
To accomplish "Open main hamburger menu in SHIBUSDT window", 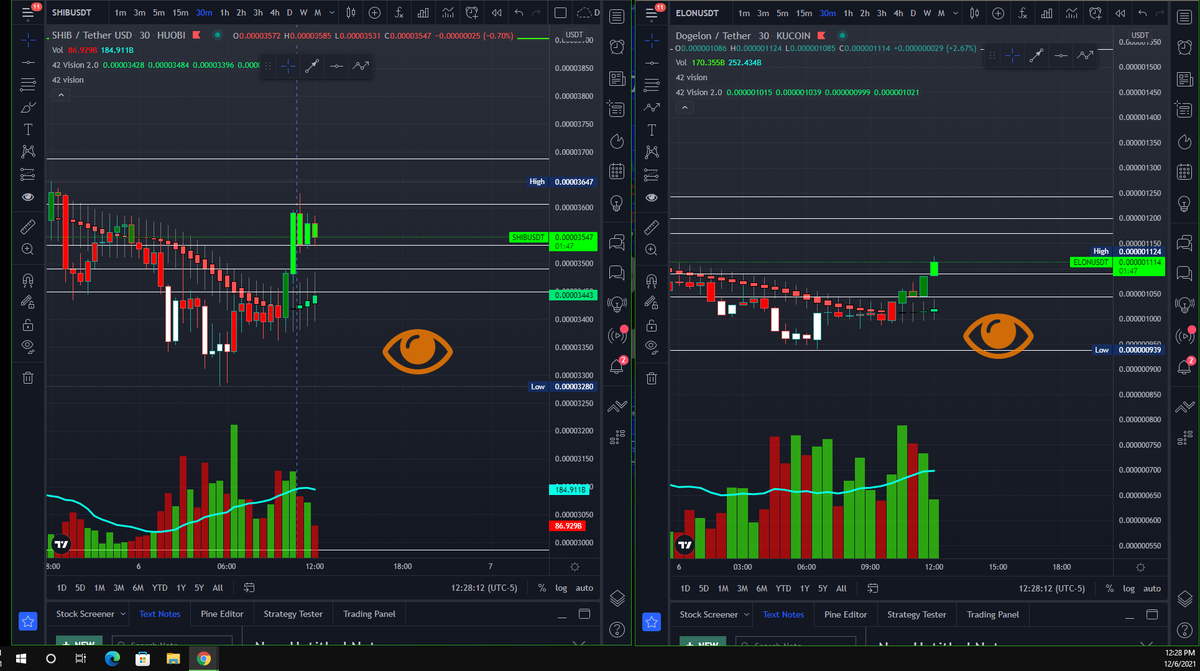I will [28, 13].
